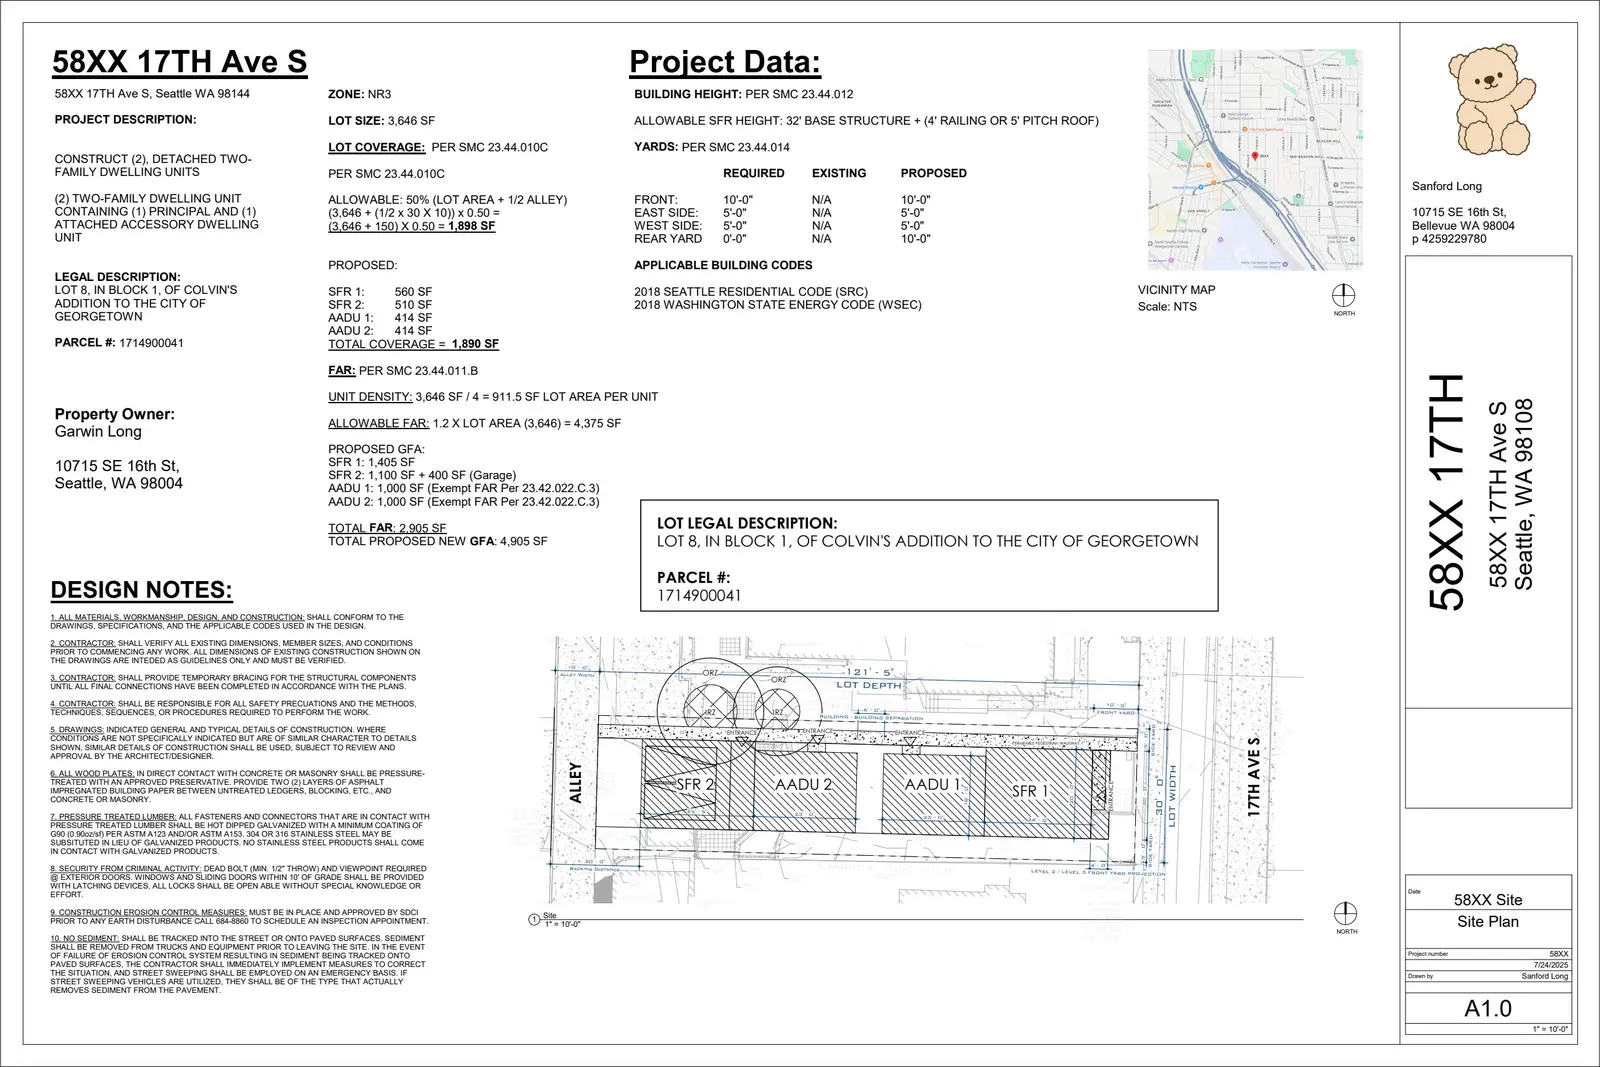1600x1067 pixels.
Task: Select the SFR 1 building footprint
Action: click(x=1047, y=792)
